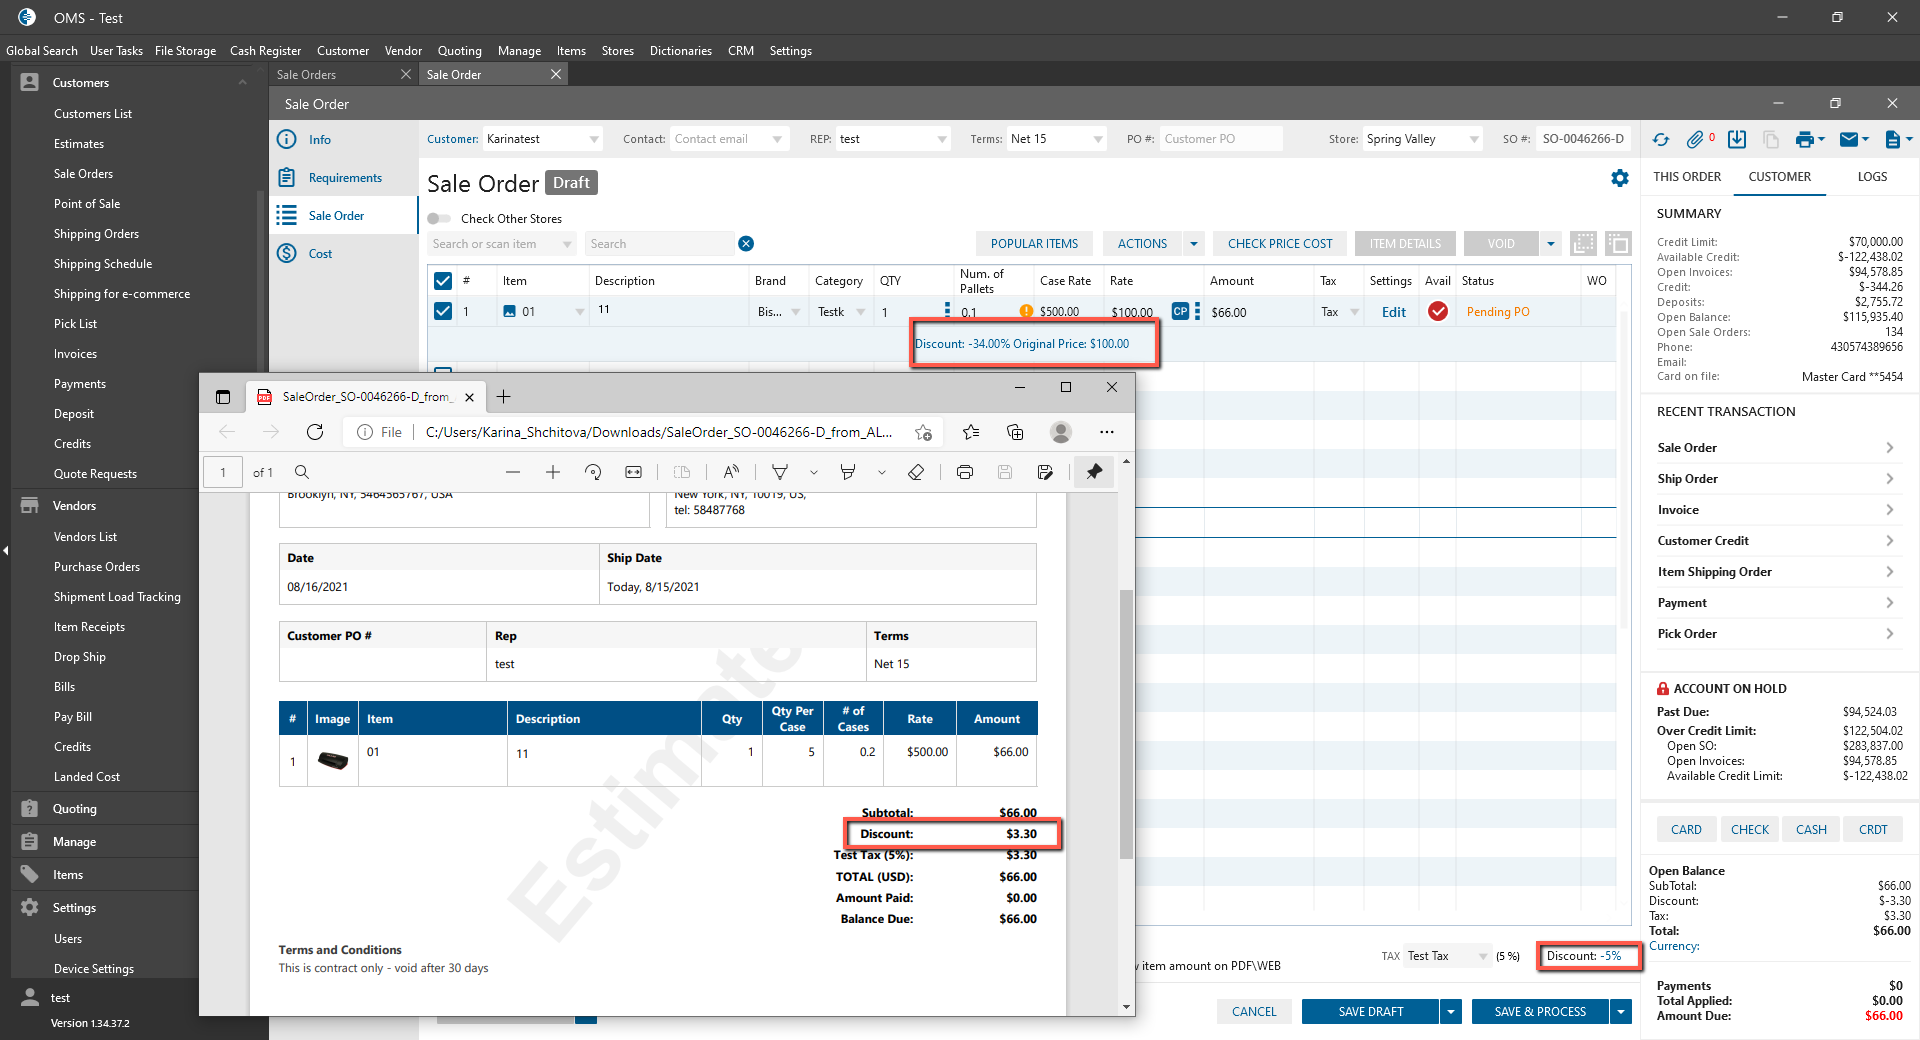This screenshot has height=1040, width=1920.
Task: Click the Customer PO input field
Action: (x=1220, y=139)
